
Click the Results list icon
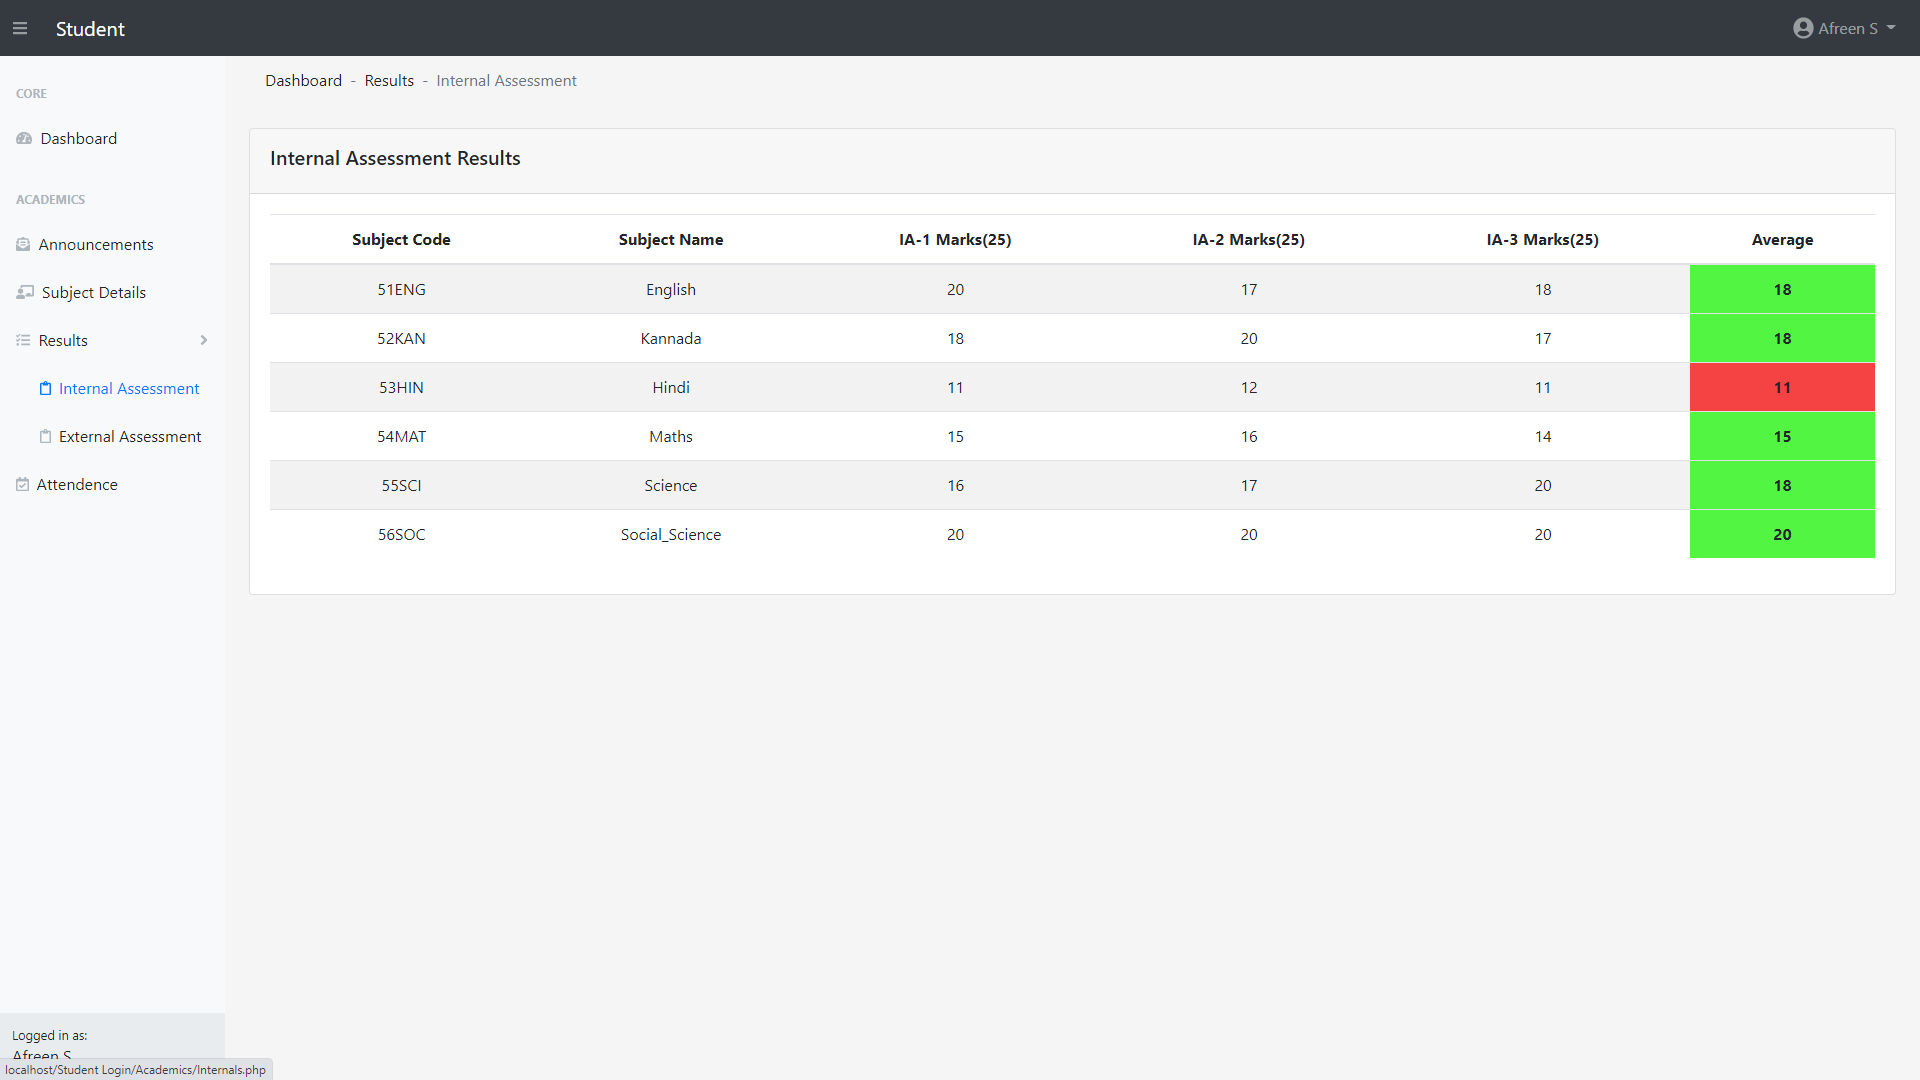pyautogui.click(x=23, y=341)
